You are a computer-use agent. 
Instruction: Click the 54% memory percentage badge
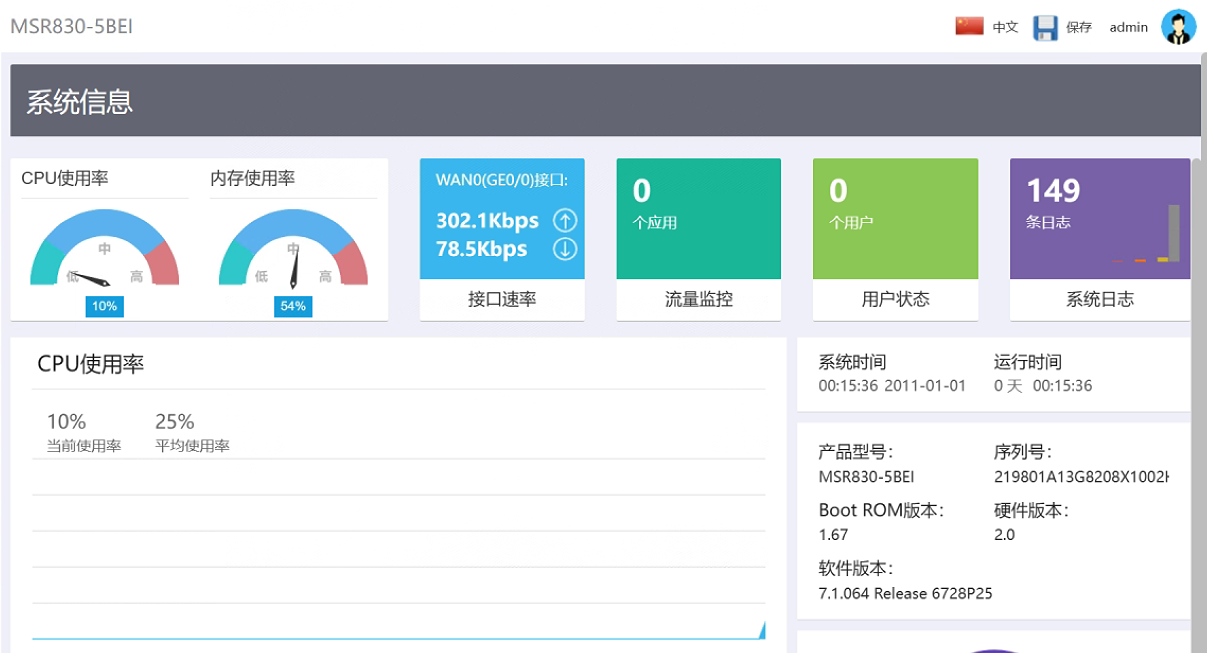point(293,306)
